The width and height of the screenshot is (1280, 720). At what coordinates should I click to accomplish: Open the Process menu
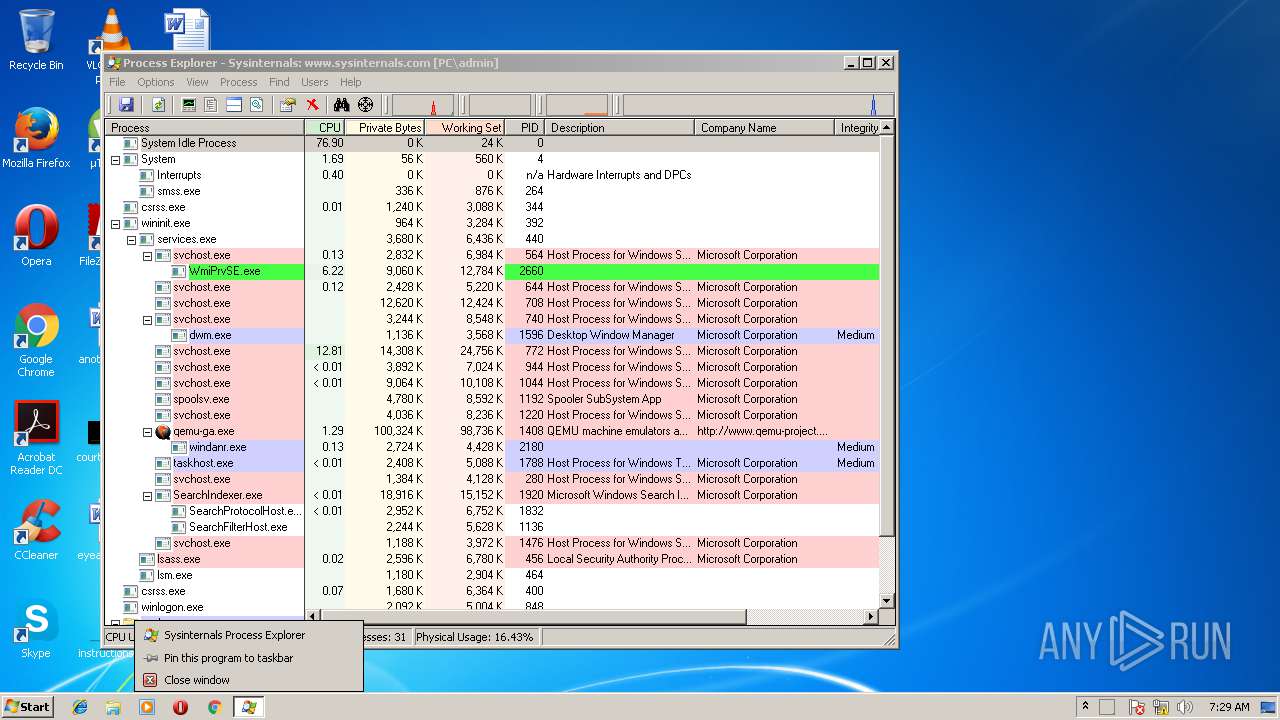(x=238, y=82)
